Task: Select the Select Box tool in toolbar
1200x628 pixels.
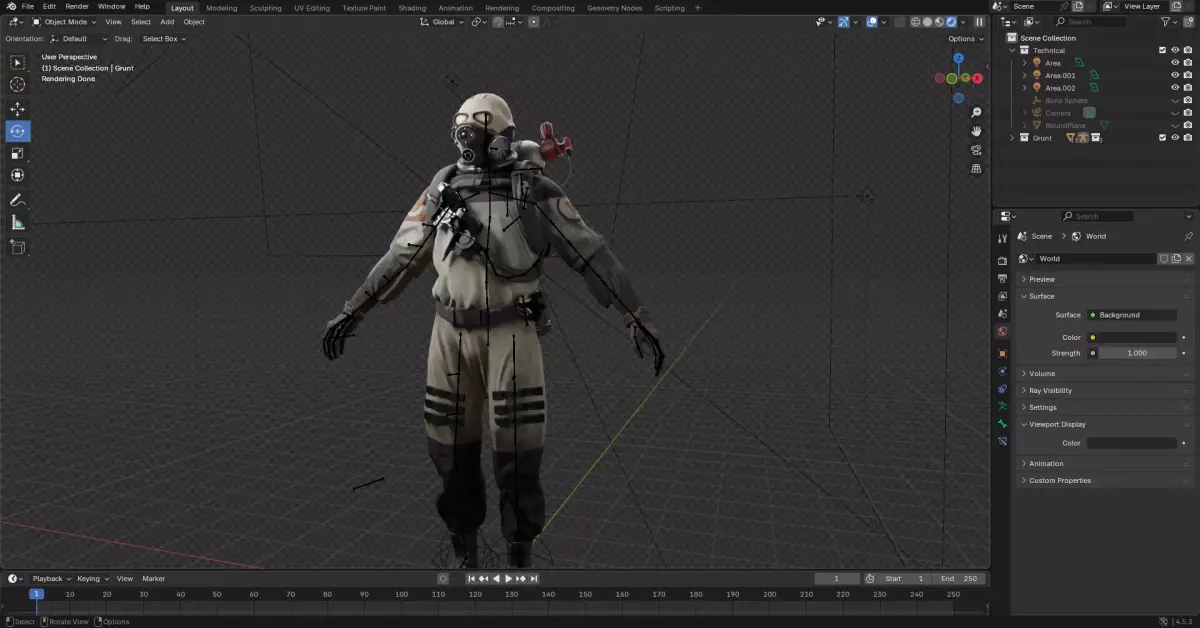Action: 18,62
